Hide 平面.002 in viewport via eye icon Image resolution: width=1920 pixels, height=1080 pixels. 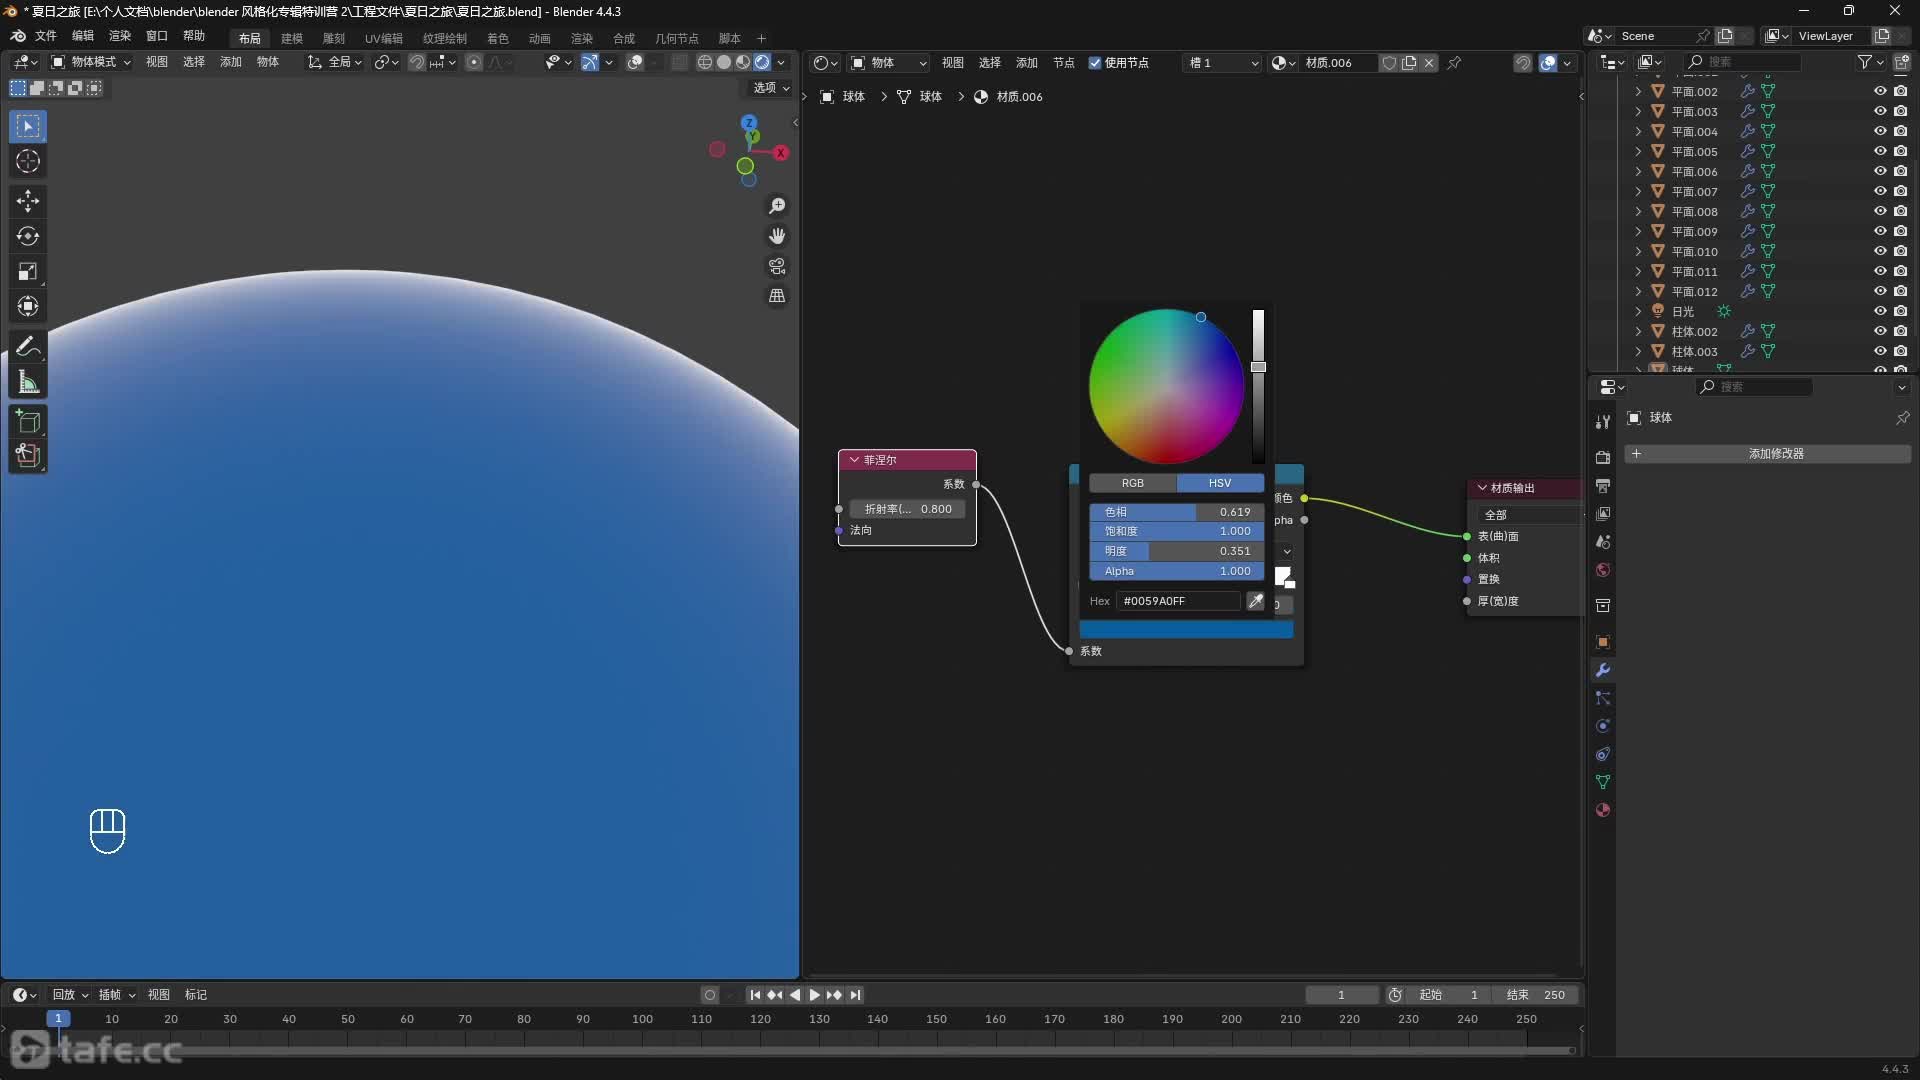coord(1880,91)
